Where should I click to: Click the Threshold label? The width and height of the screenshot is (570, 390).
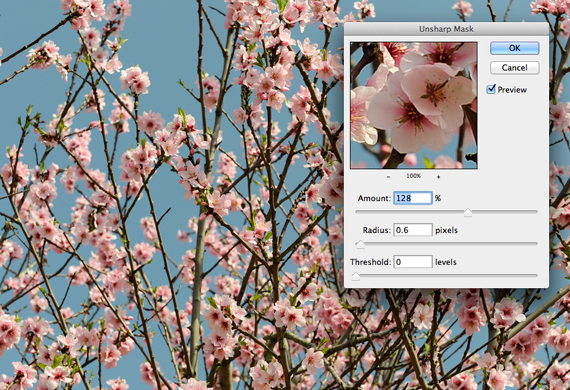point(370,262)
